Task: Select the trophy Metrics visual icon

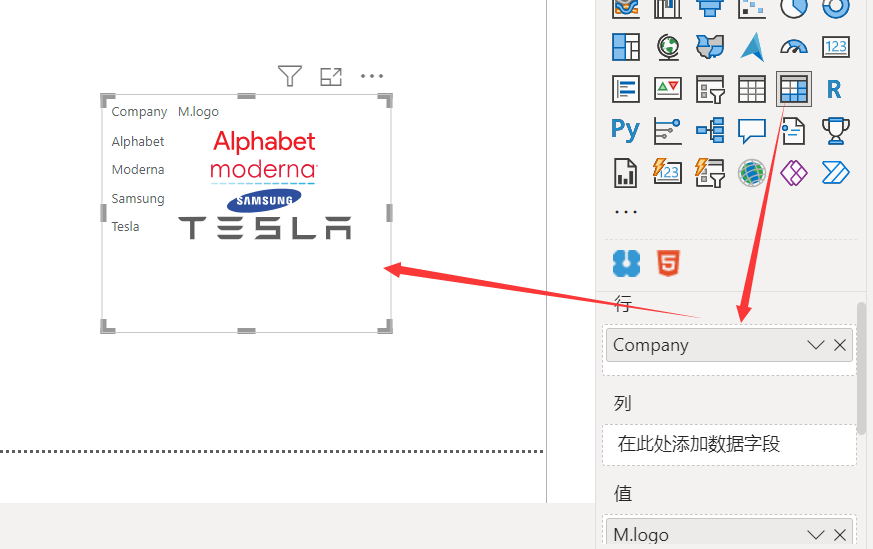Action: point(836,131)
